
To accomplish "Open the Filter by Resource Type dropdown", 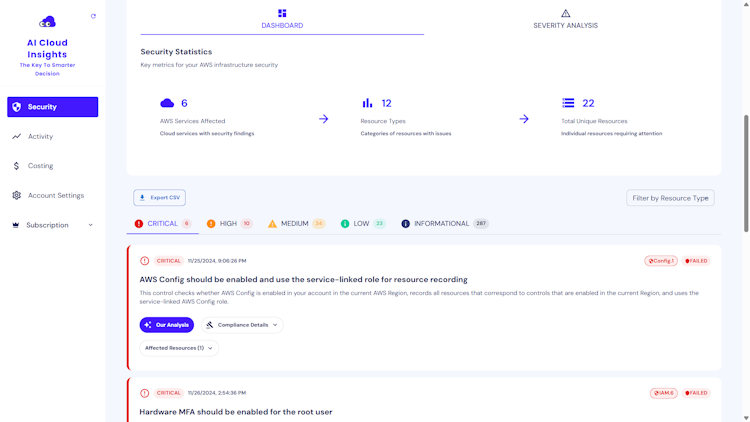I will (670, 198).
